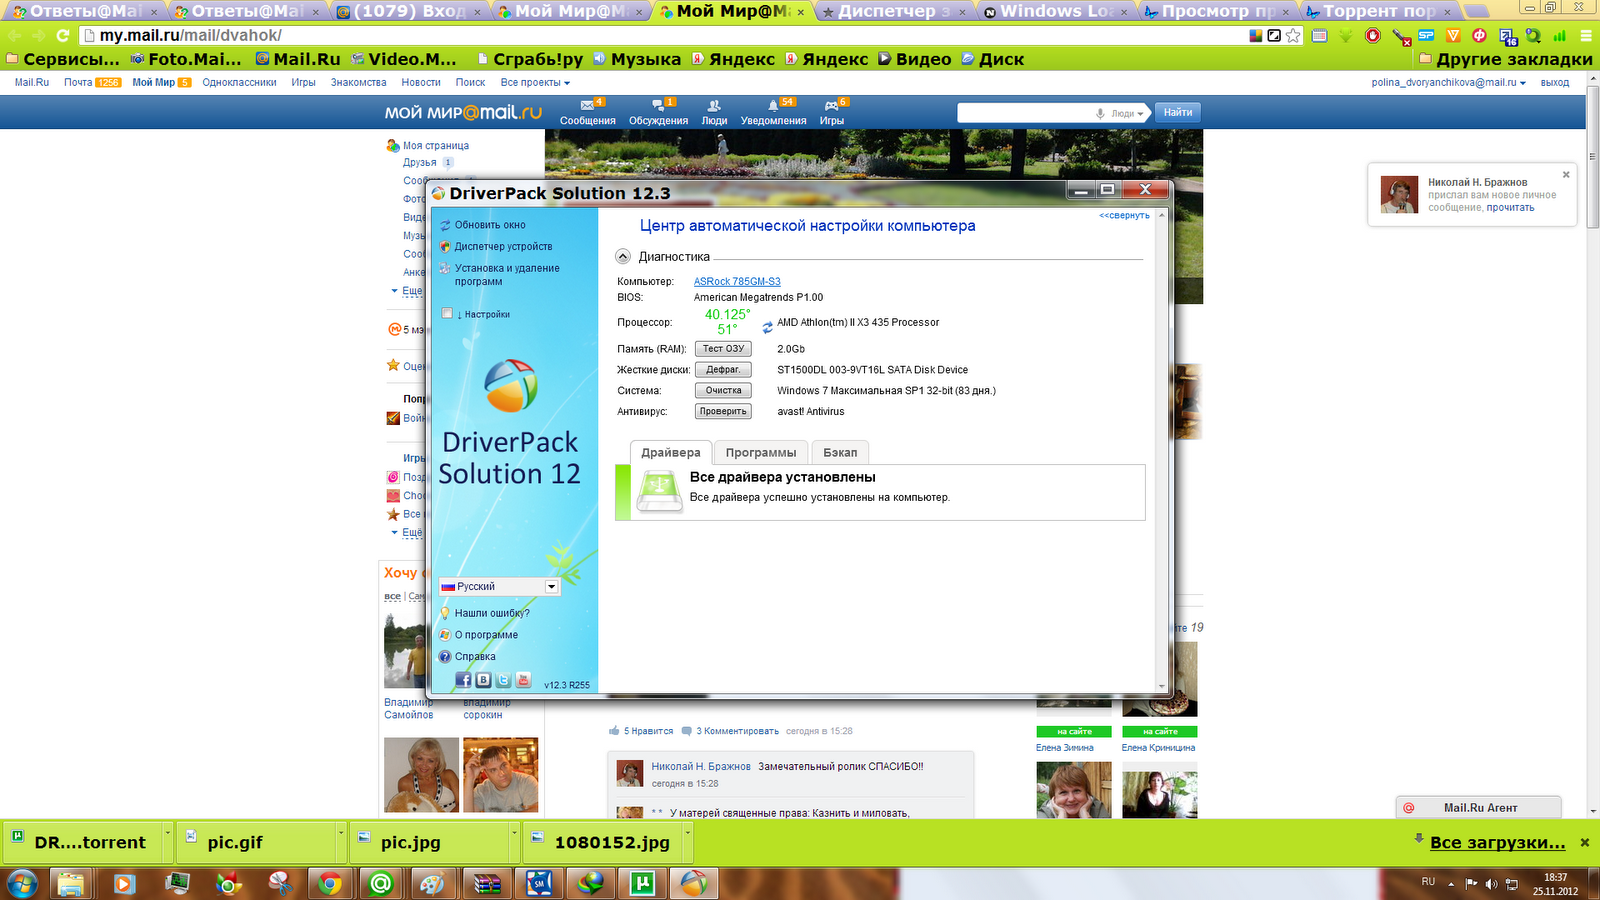This screenshot has width=1600, height=900.
Task: Open account dropdown for polina_dvoryanchikova@mail.ru
Action: click(x=1448, y=82)
